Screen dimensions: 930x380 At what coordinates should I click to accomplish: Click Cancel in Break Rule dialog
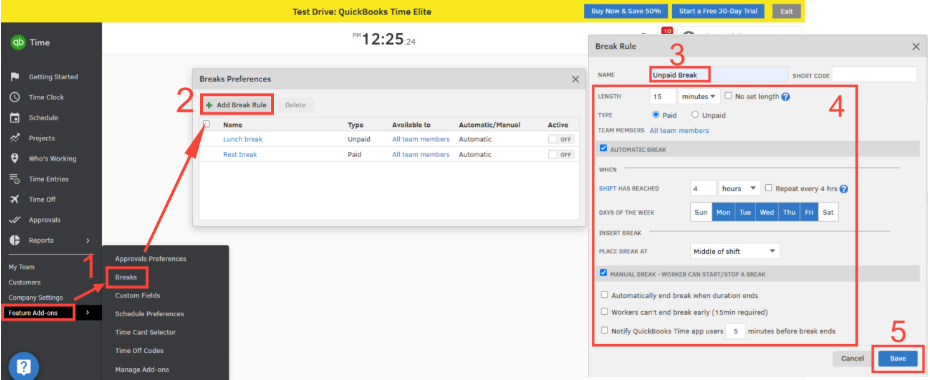(x=852, y=359)
